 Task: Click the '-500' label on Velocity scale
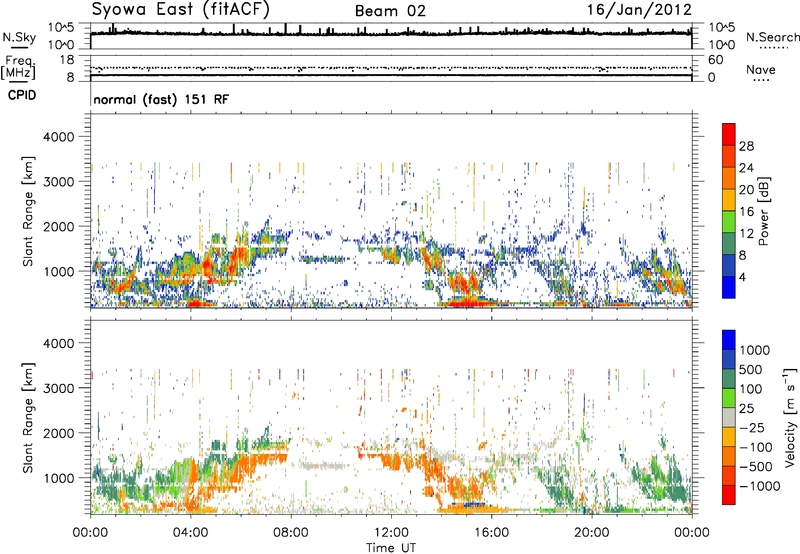coord(756,467)
